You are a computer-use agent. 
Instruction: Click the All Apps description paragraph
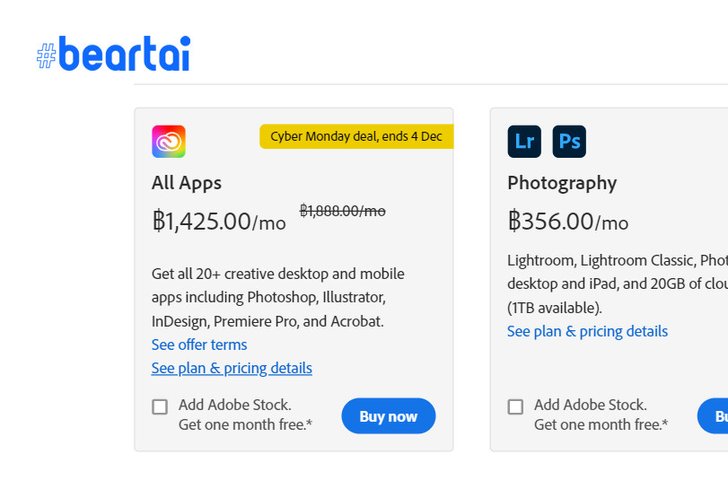click(x=278, y=298)
